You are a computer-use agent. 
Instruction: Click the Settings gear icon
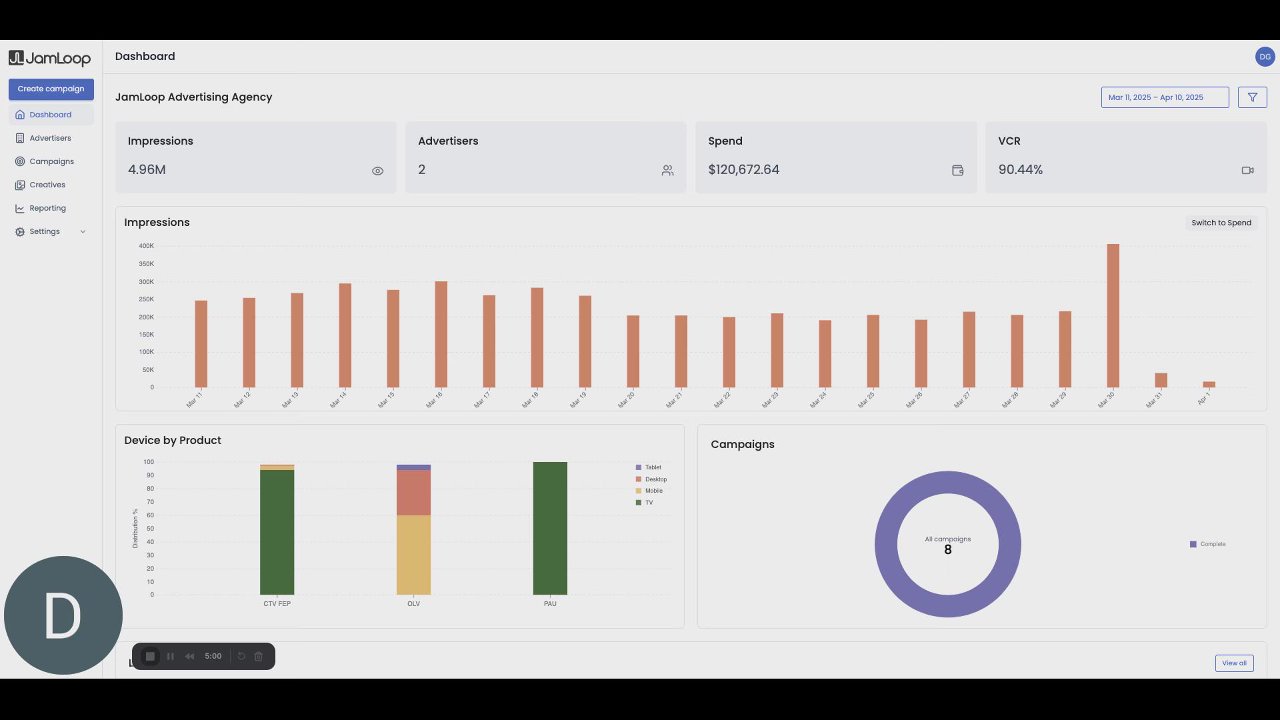20,232
